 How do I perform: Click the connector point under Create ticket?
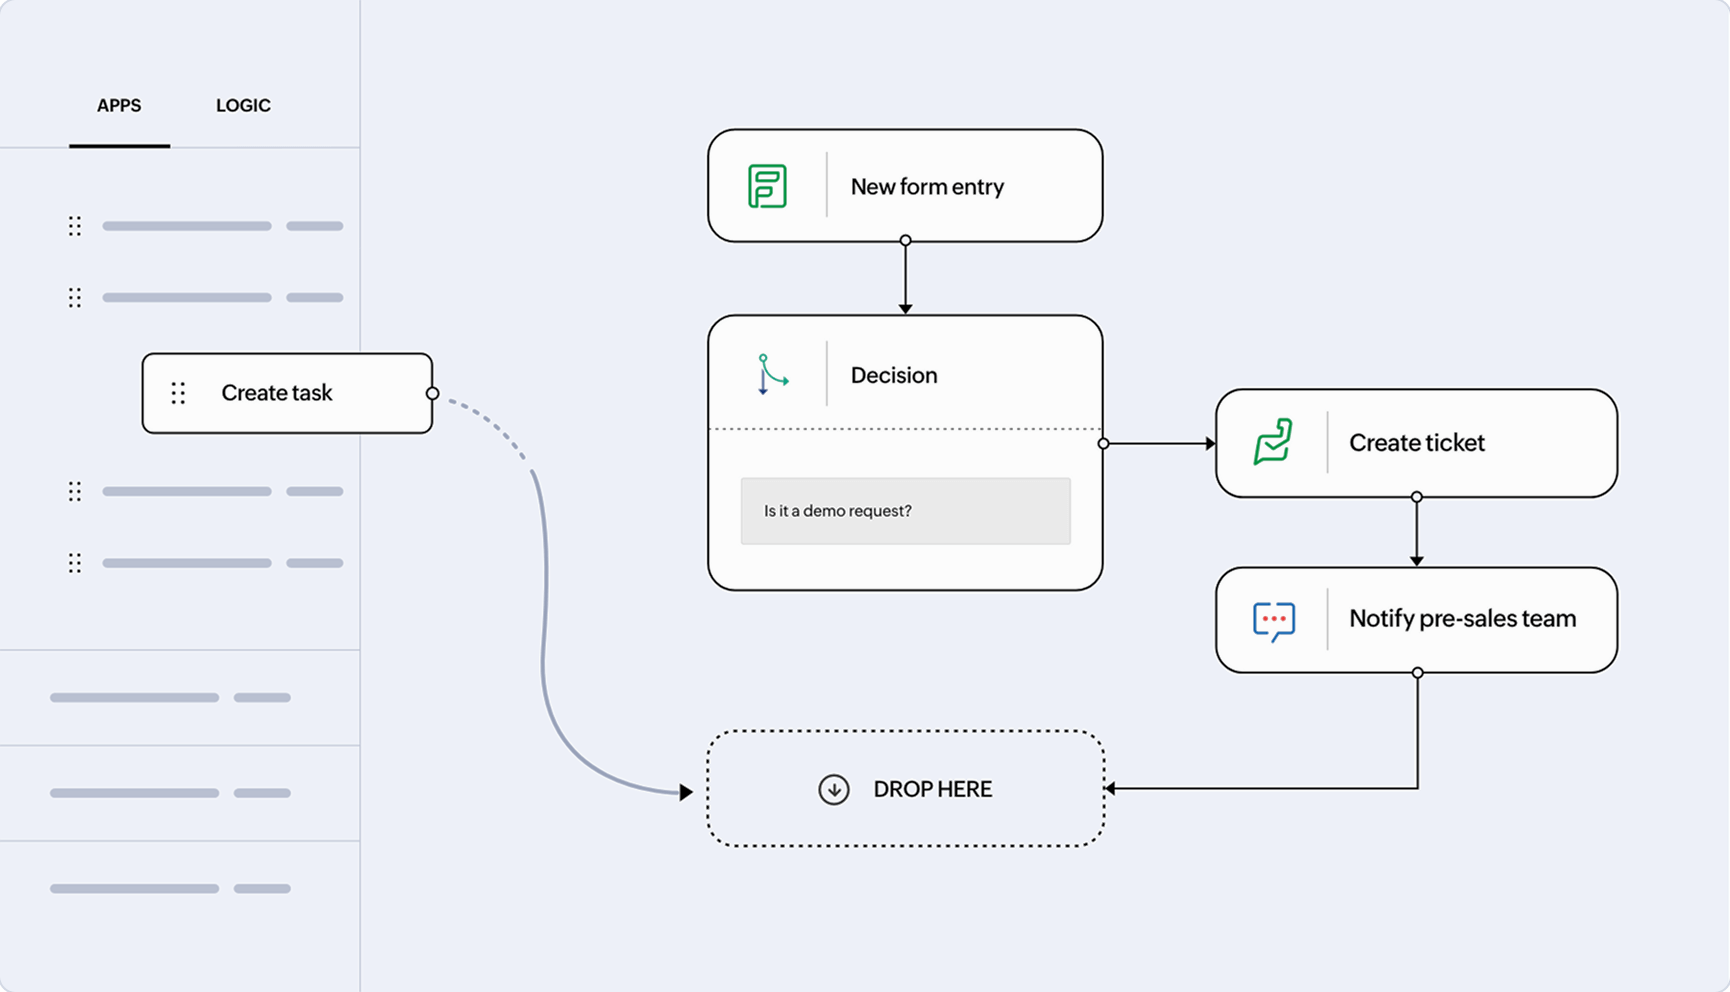1416,497
